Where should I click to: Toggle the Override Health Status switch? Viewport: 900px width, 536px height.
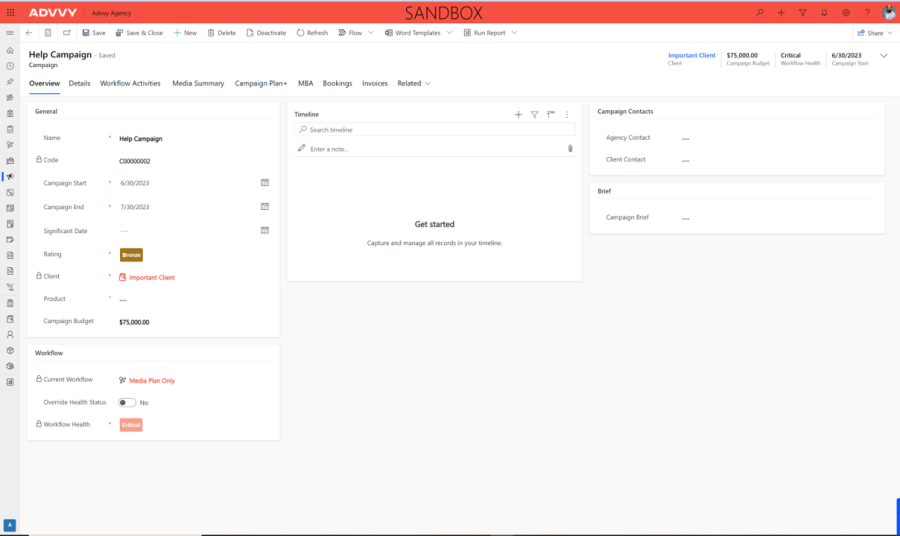click(127, 402)
